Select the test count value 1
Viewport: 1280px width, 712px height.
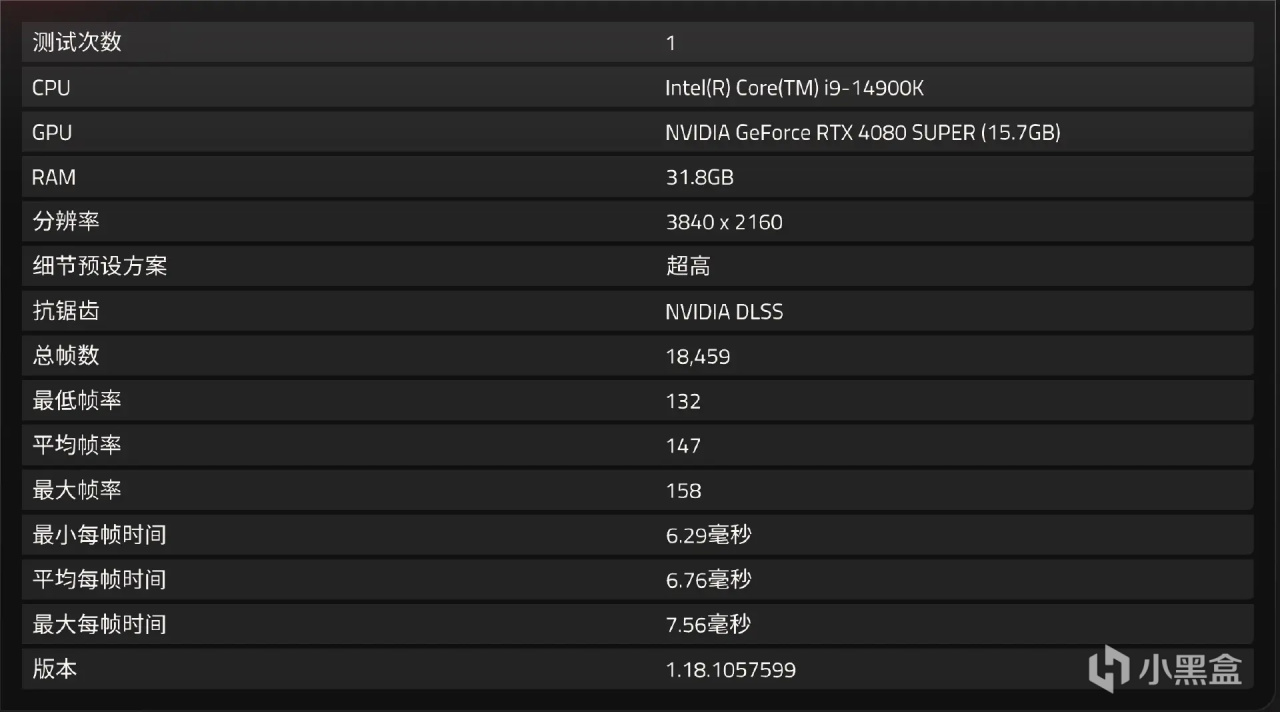670,43
